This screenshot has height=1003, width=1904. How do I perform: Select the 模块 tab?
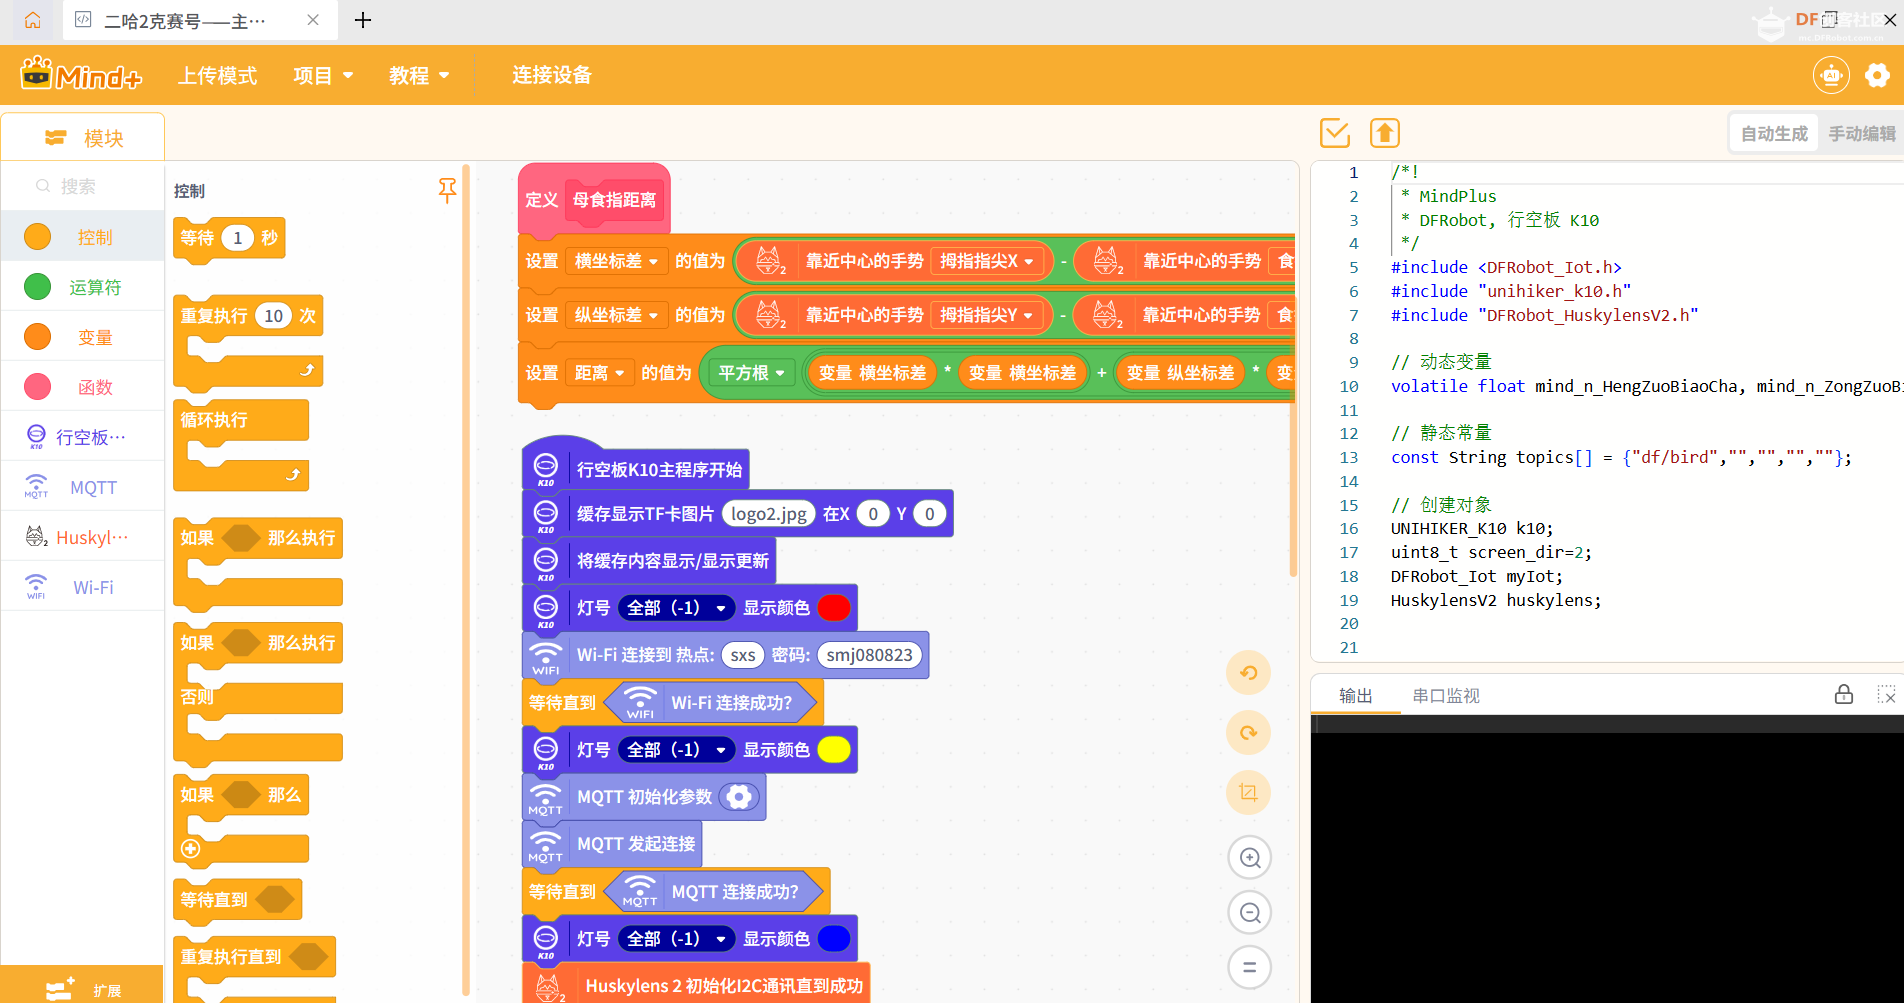(83, 137)
